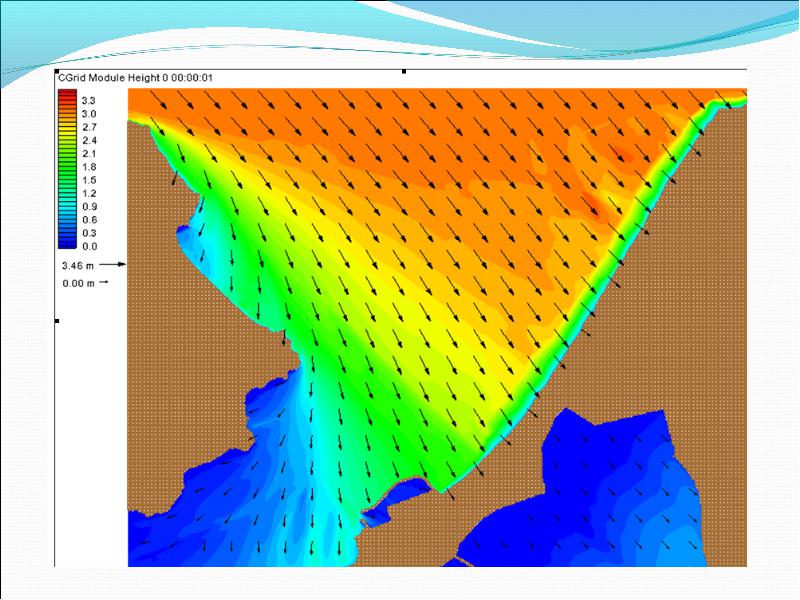Click the long reference arrow beside 3.46 m

point(112,264)
